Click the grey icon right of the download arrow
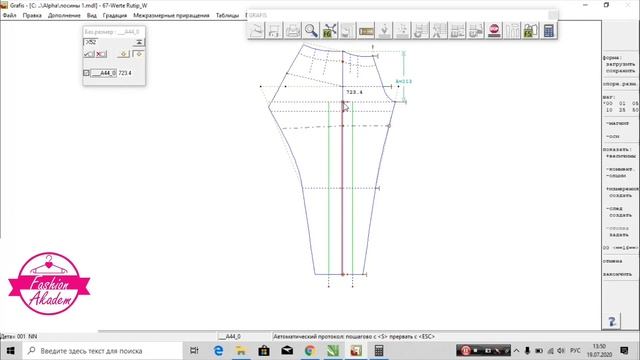This screenshot has width=640, height=360. point(402,31)
